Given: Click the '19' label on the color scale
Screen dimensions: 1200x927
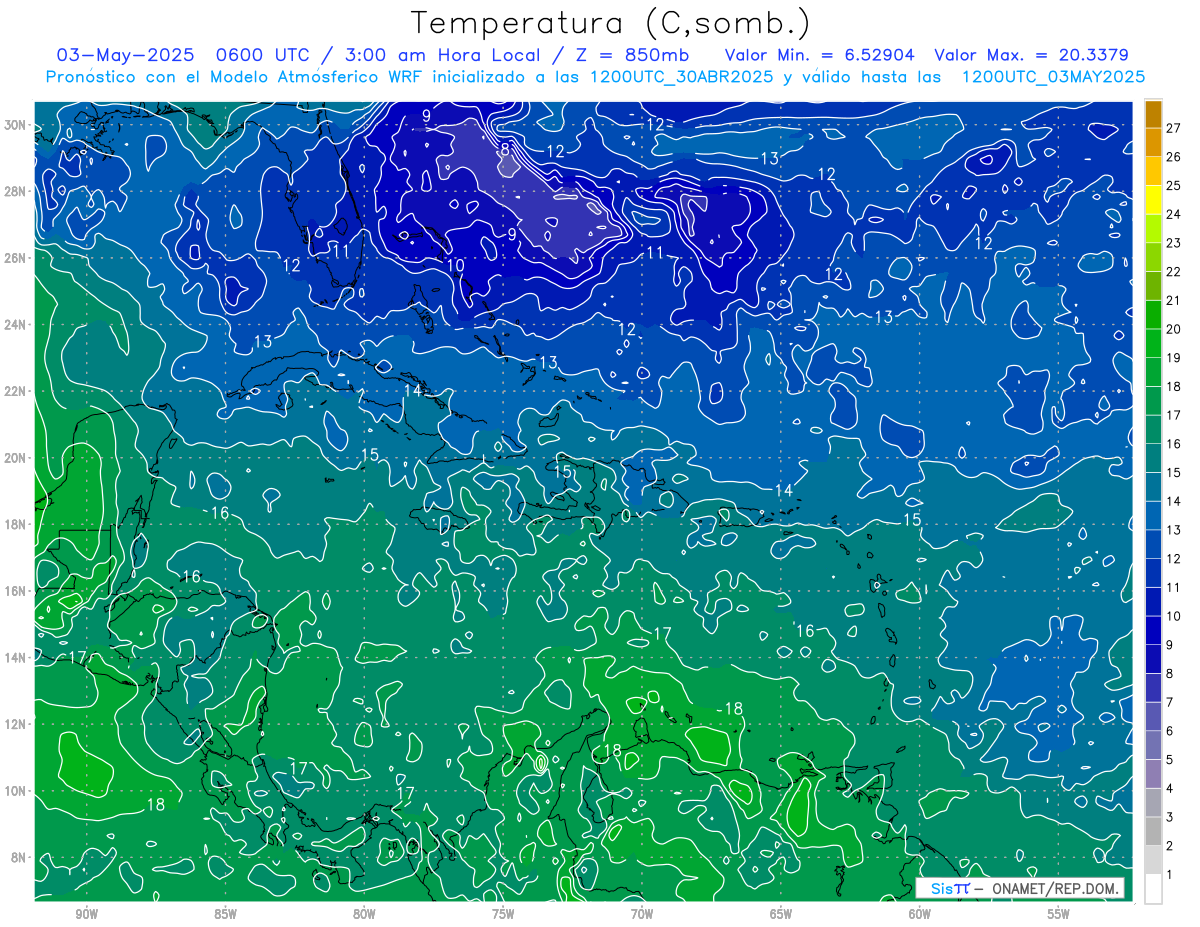Looking at the screenshot, I should [1174, 358].
